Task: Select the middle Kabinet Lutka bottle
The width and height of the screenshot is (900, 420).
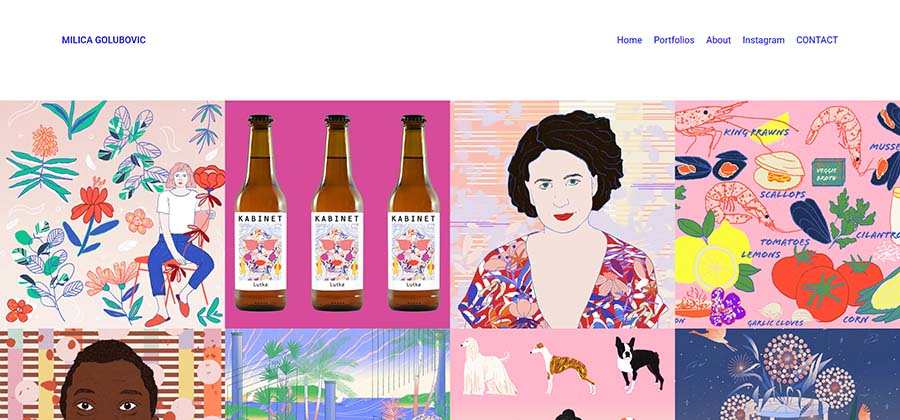Action: point(338,212)
